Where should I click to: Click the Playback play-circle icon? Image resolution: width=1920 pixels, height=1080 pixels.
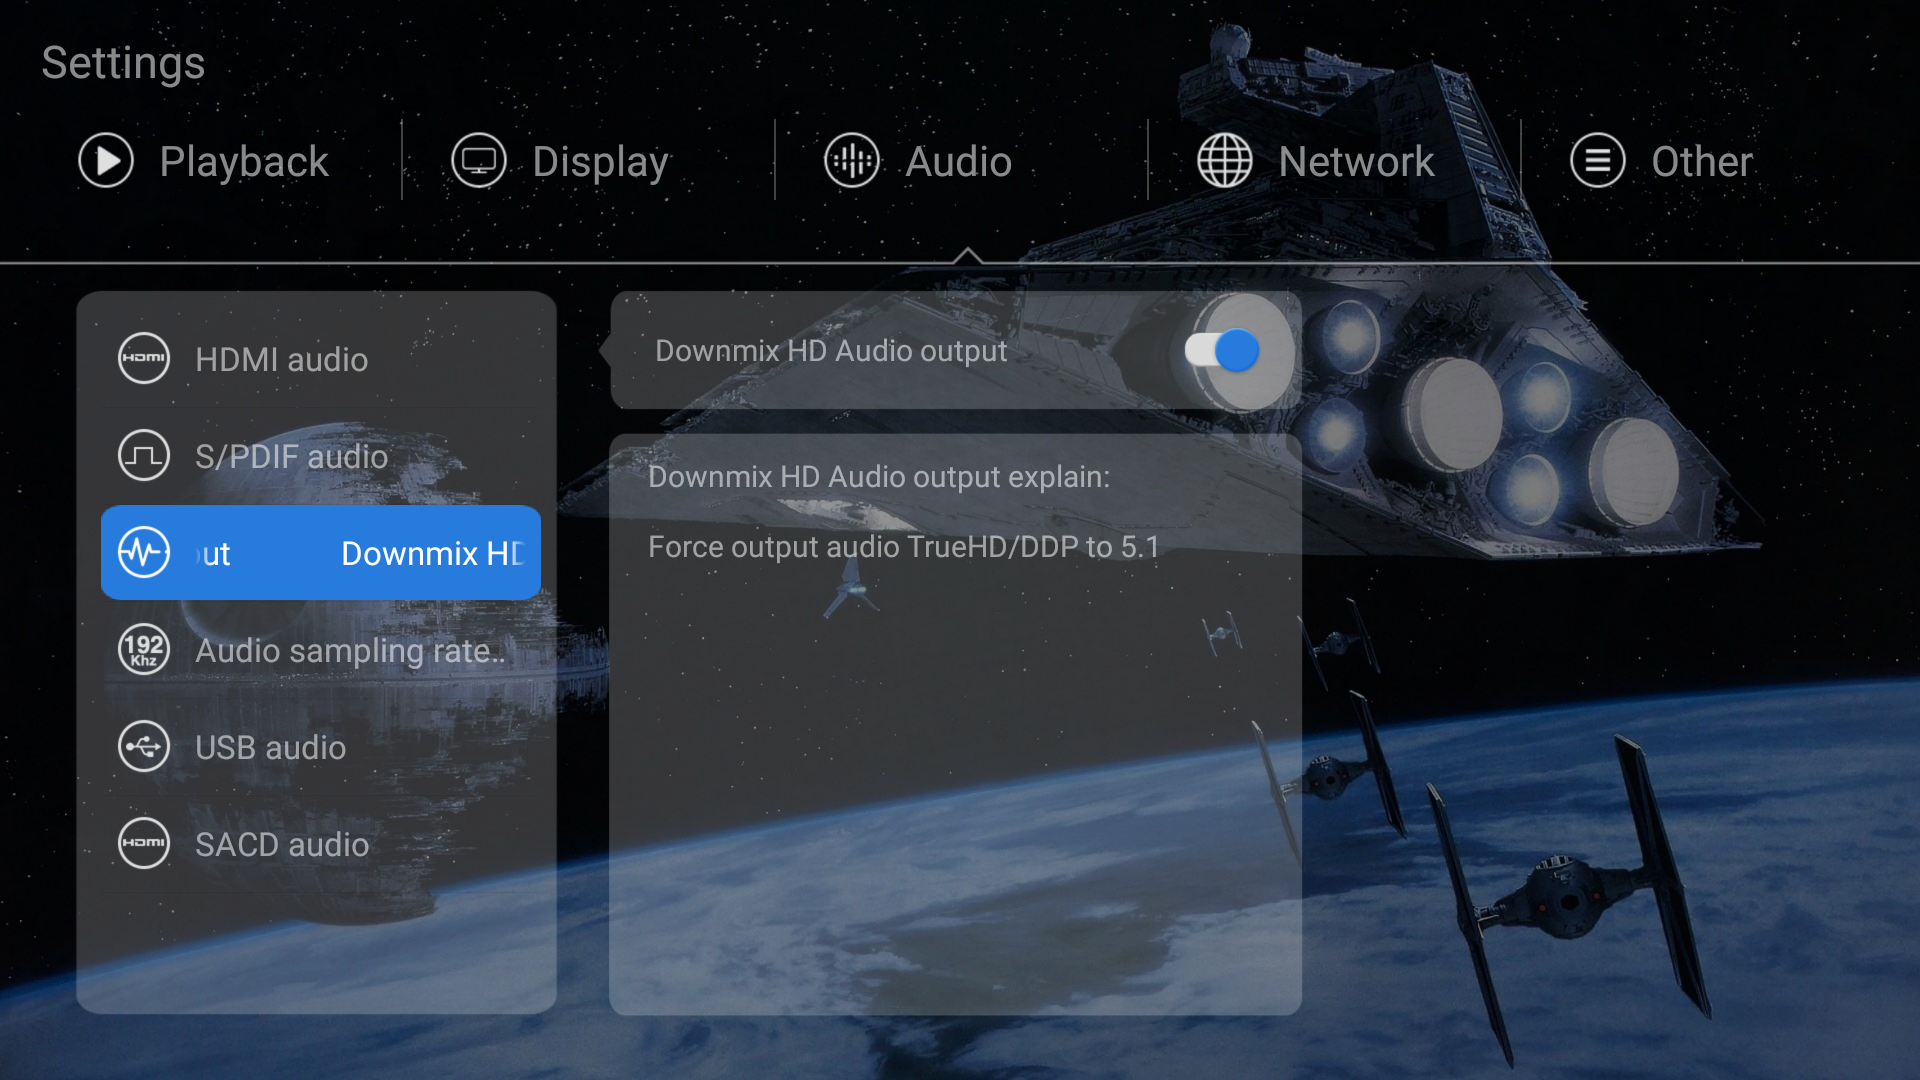106,160
